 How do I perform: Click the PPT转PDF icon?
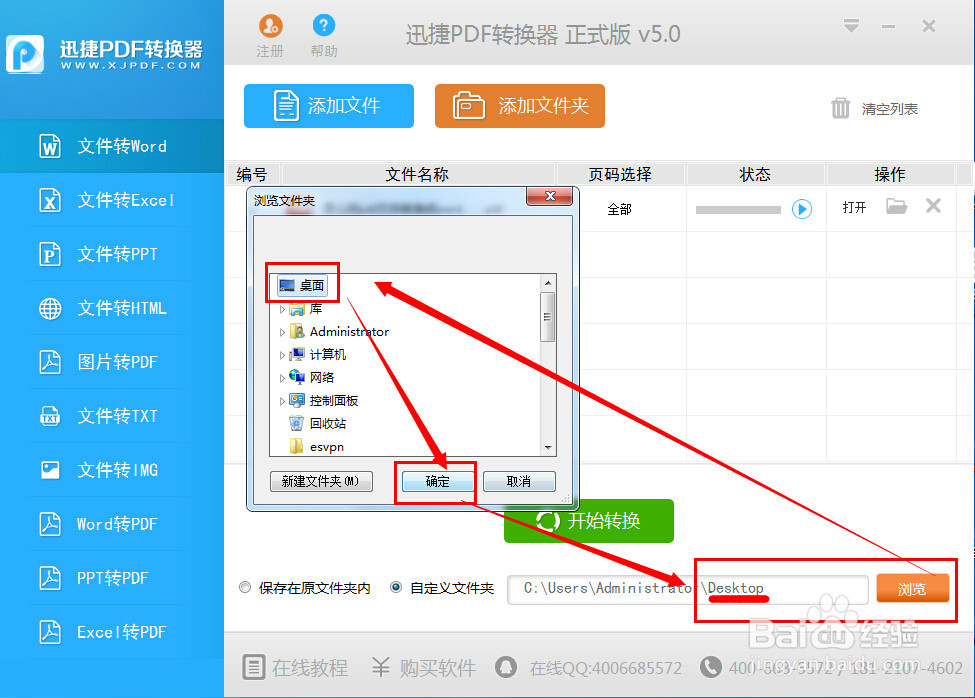[50, 578]
